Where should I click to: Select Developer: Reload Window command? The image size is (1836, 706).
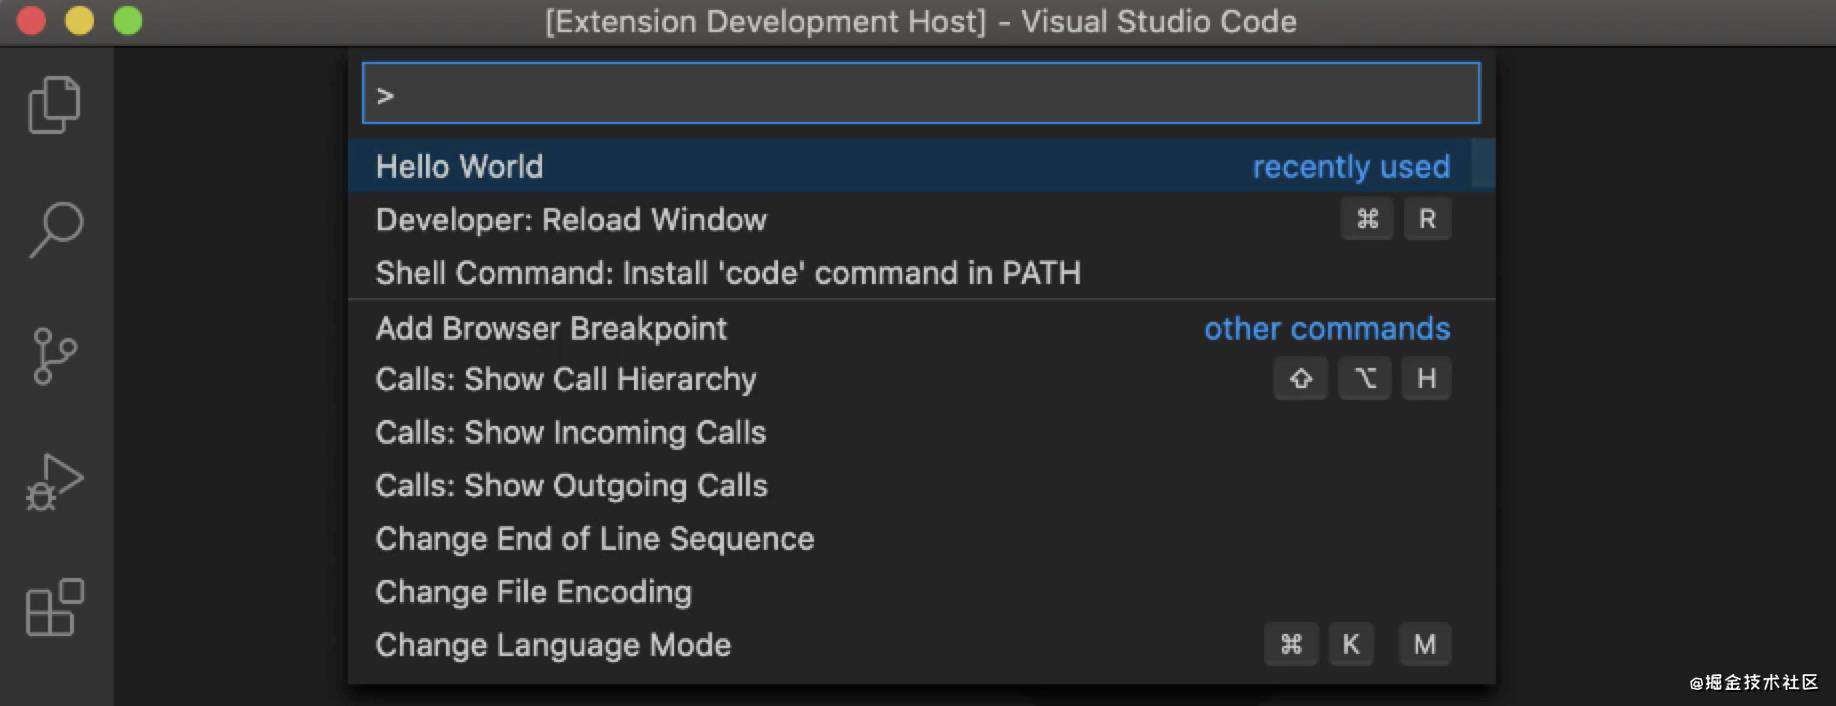pyautogui.click(x=921, y=219)
